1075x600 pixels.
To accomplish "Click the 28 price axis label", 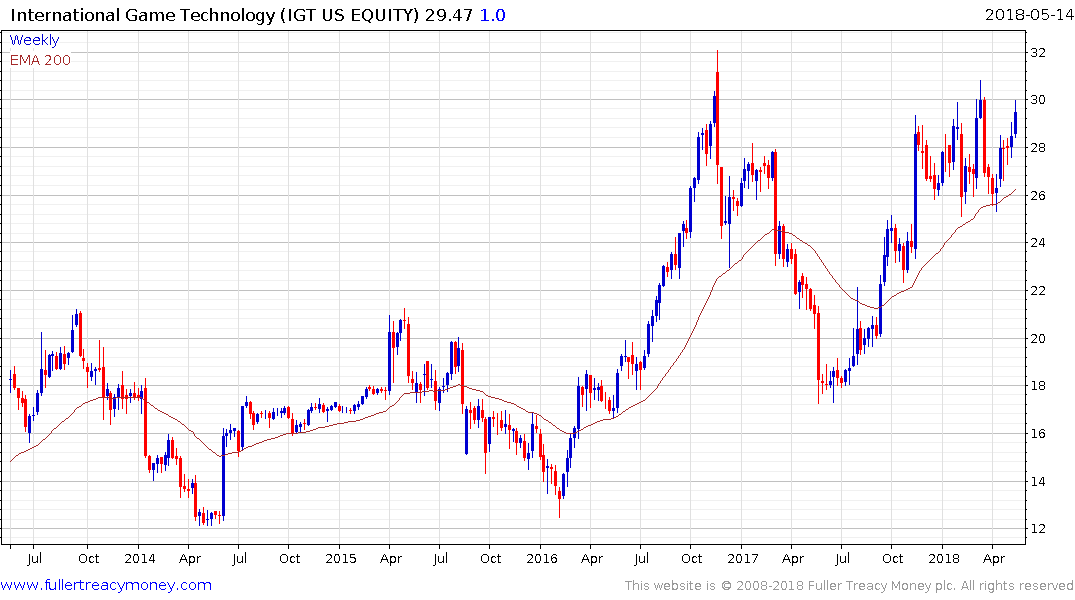I will click(1037, 148).
